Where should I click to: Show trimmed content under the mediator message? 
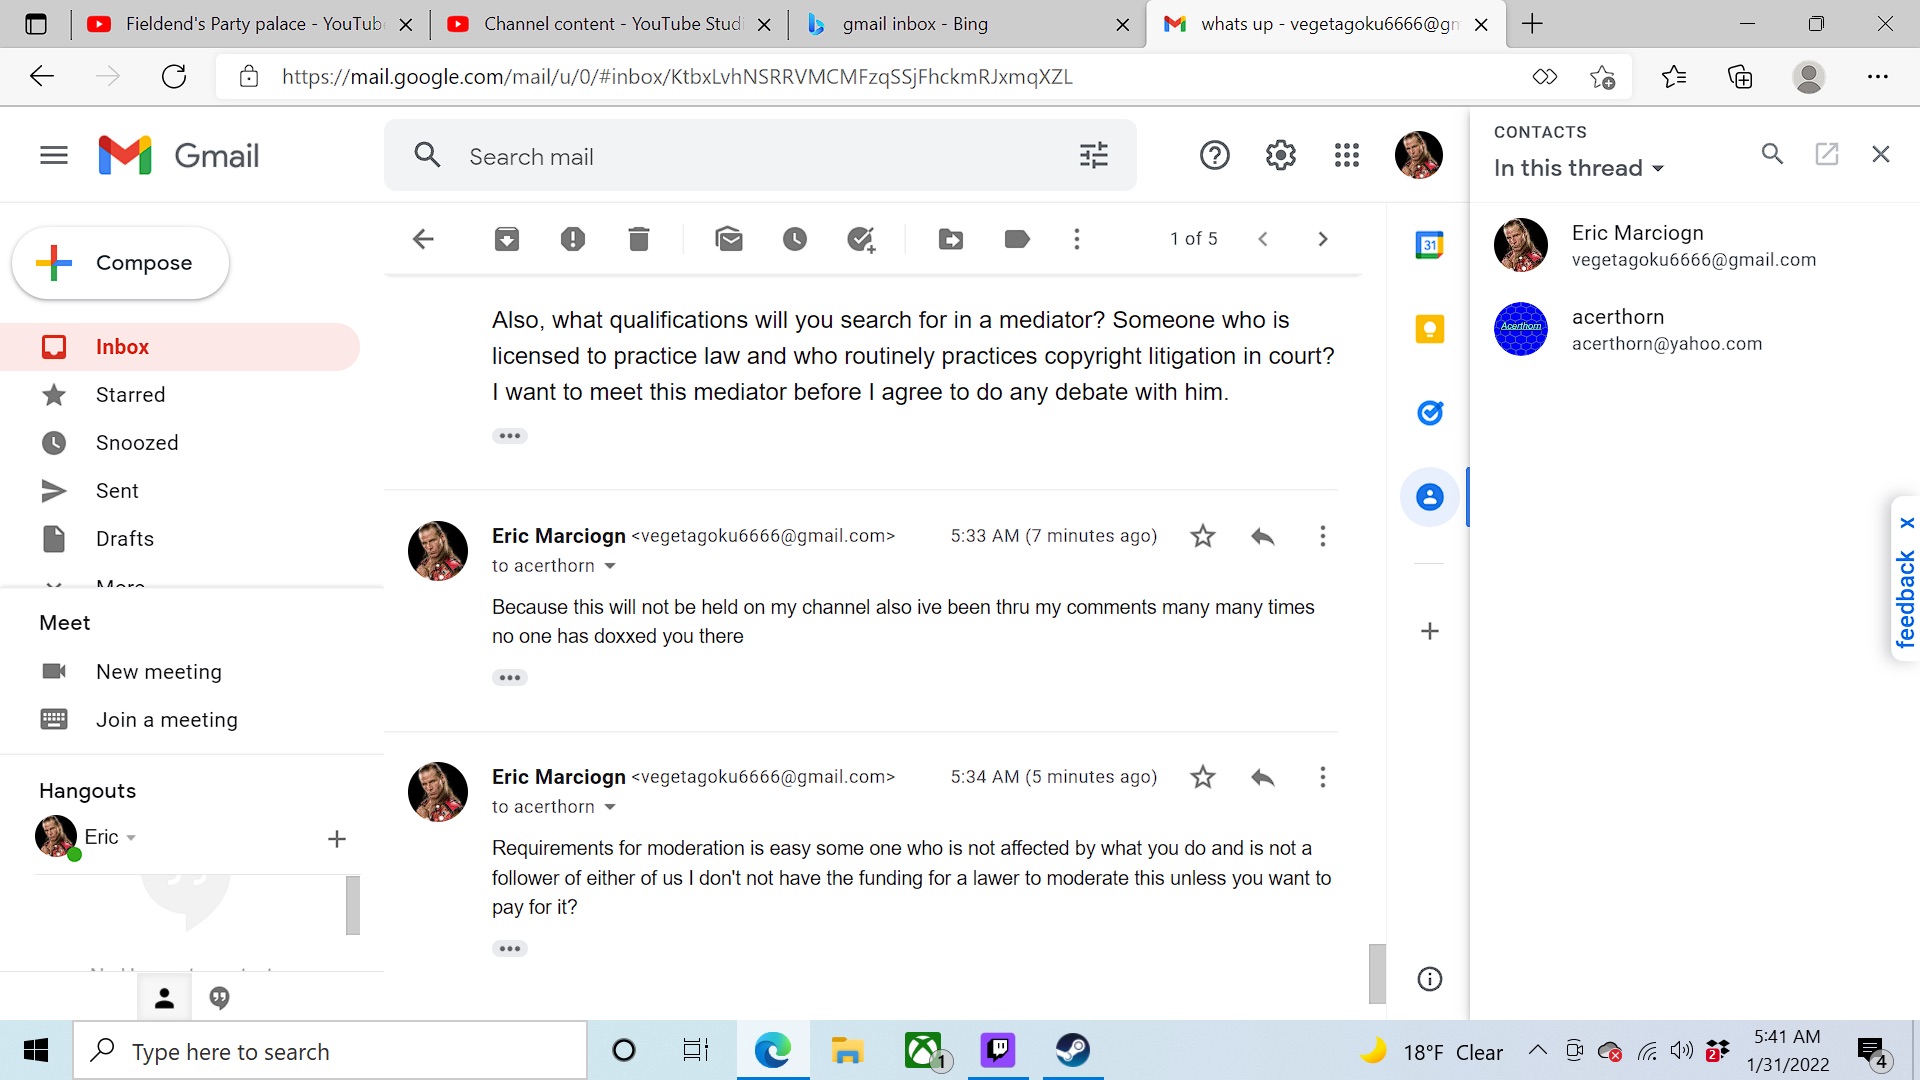510,436
